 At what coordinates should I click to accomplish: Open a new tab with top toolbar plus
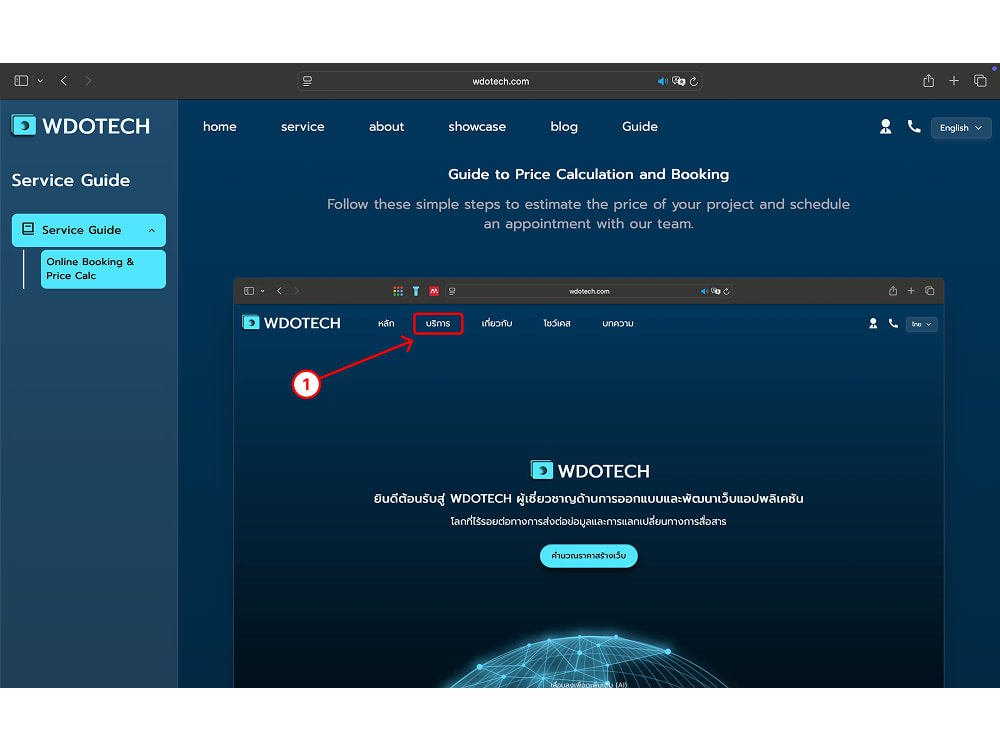click(954, 80)
